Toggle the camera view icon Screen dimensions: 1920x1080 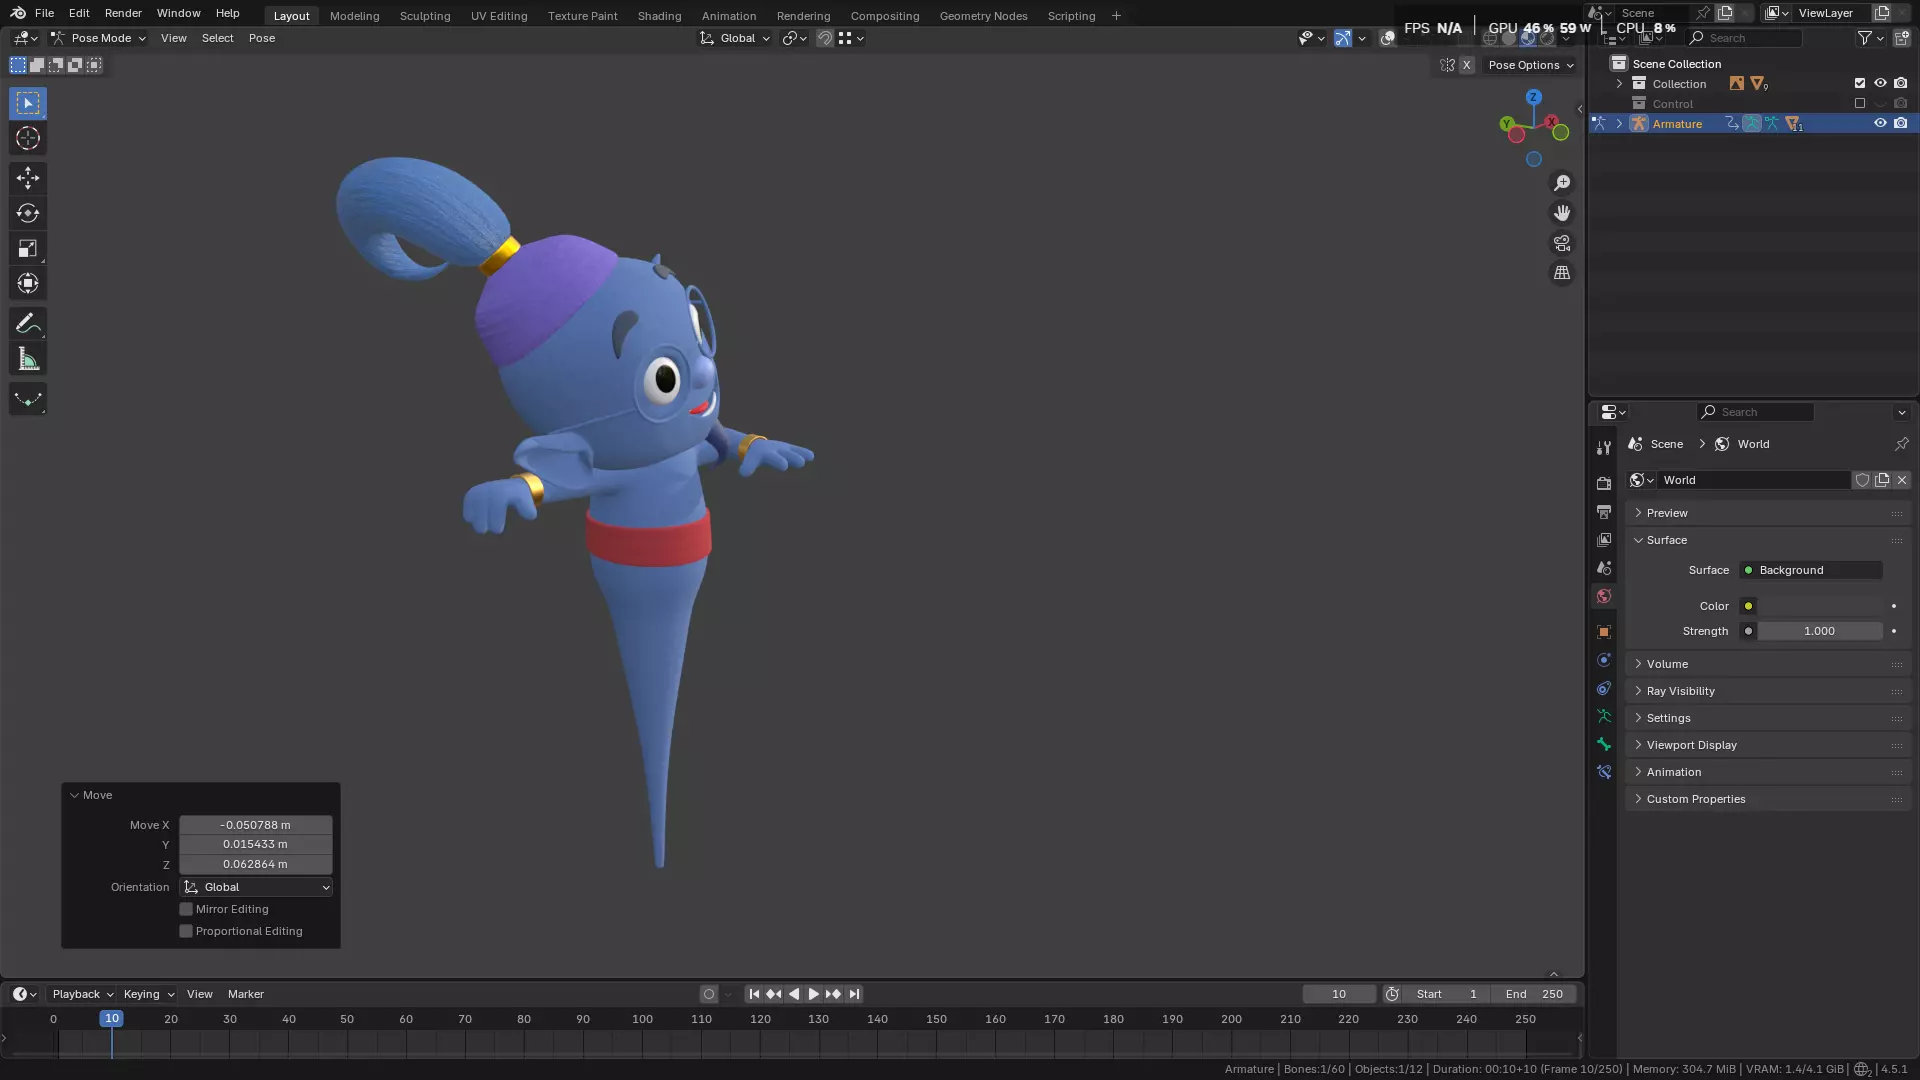tap(1562, 243)
